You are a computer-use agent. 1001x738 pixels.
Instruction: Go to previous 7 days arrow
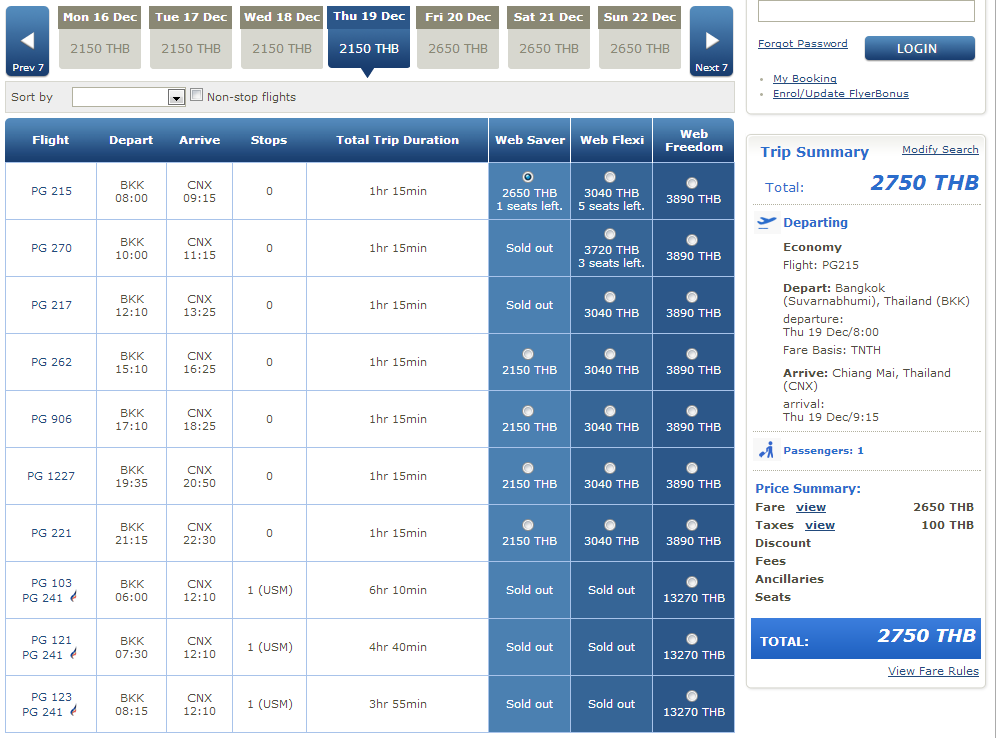(x=27, y=41)
